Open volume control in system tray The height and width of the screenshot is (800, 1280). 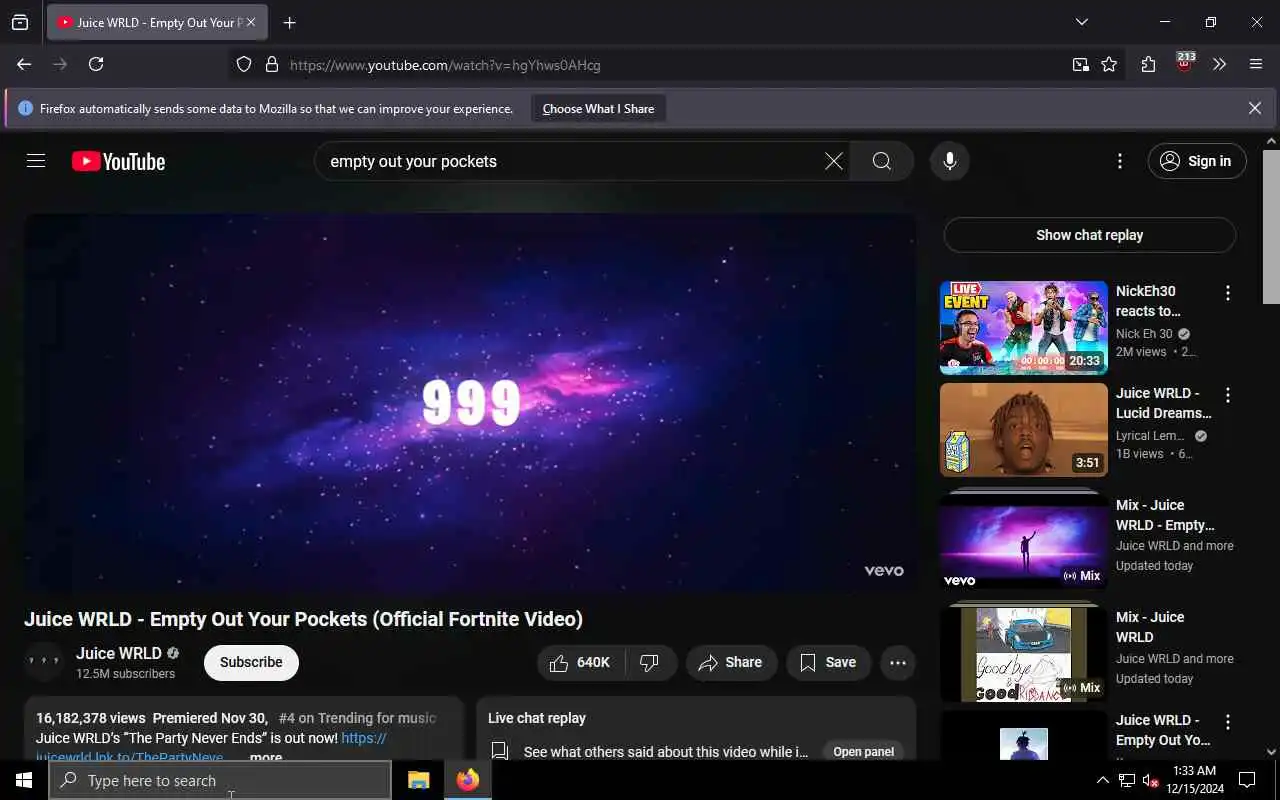tap(1151, 780)
